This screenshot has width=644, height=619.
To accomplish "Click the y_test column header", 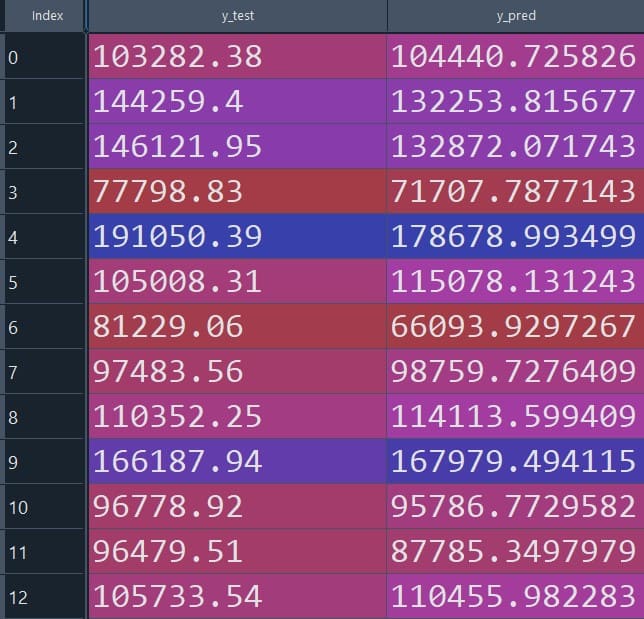I will [x=237, y=16].
